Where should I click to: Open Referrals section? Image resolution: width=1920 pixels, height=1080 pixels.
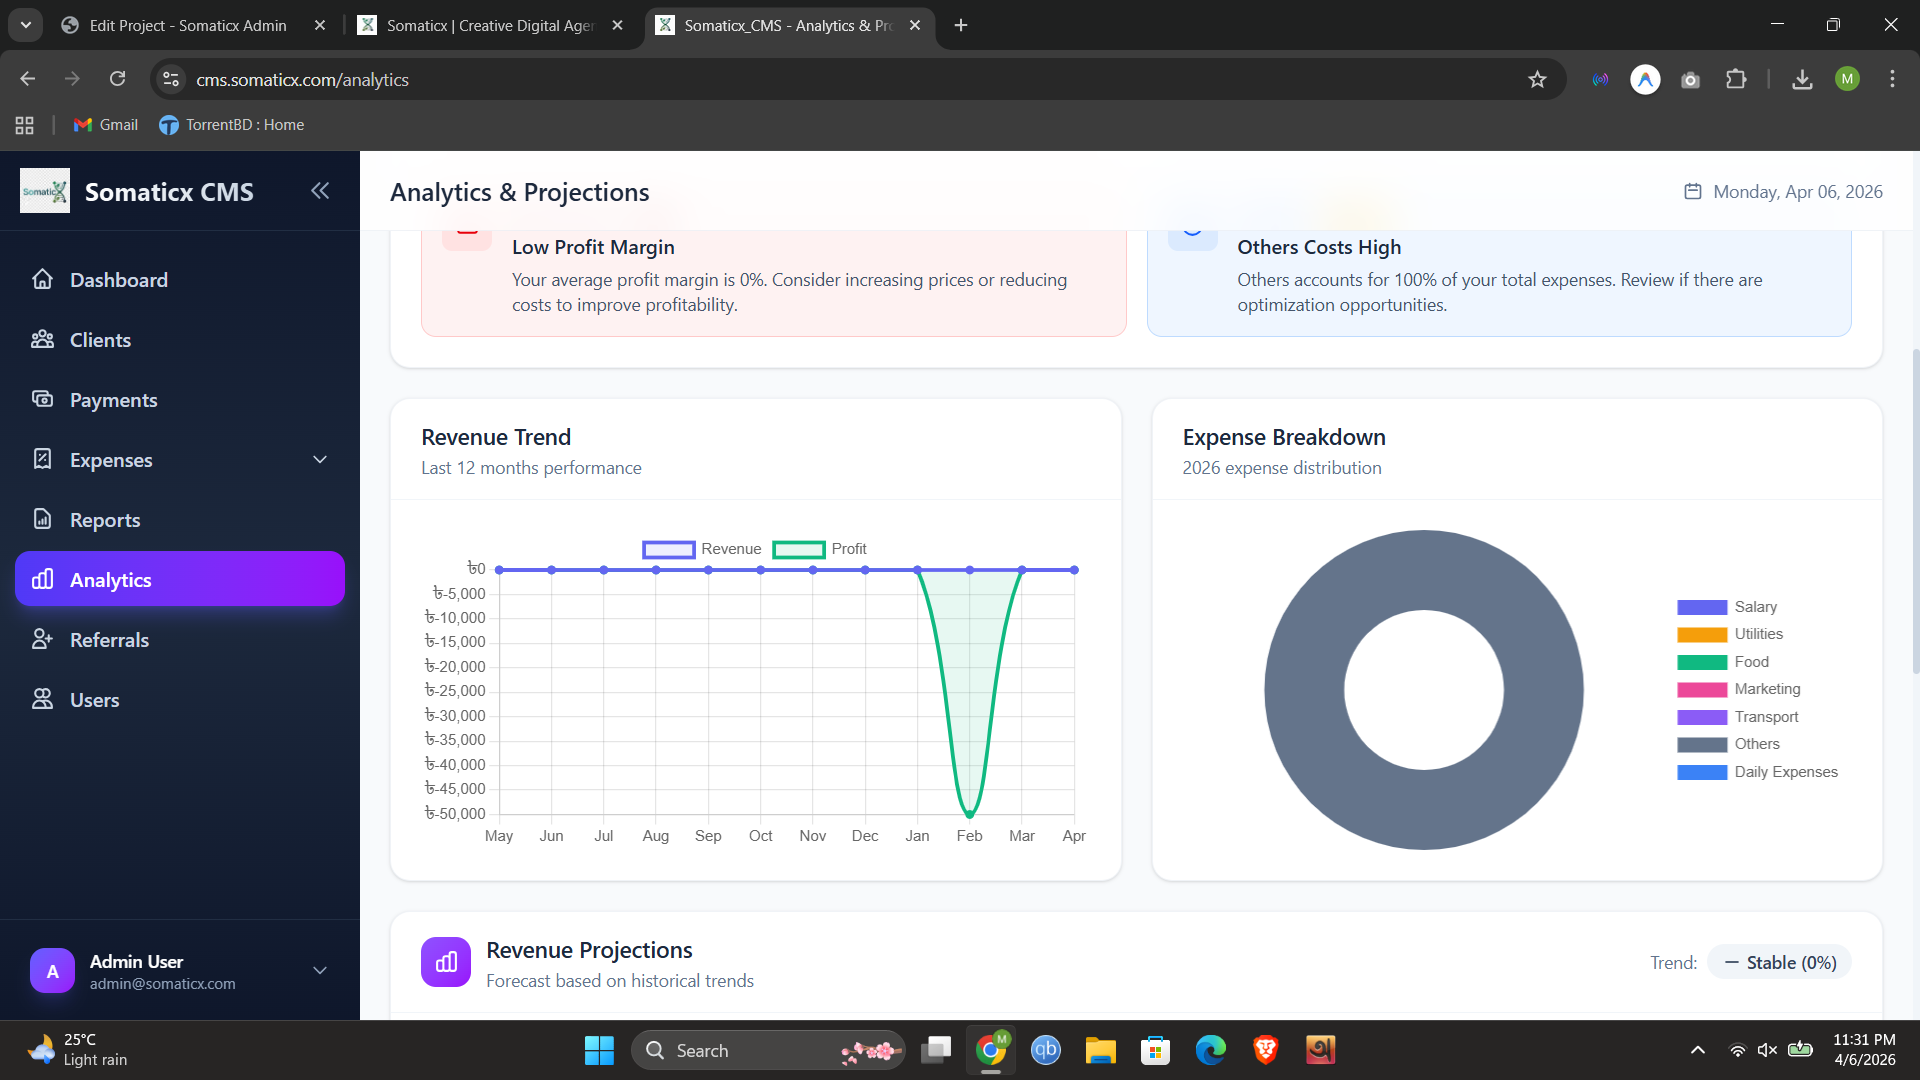click(109, 640)
